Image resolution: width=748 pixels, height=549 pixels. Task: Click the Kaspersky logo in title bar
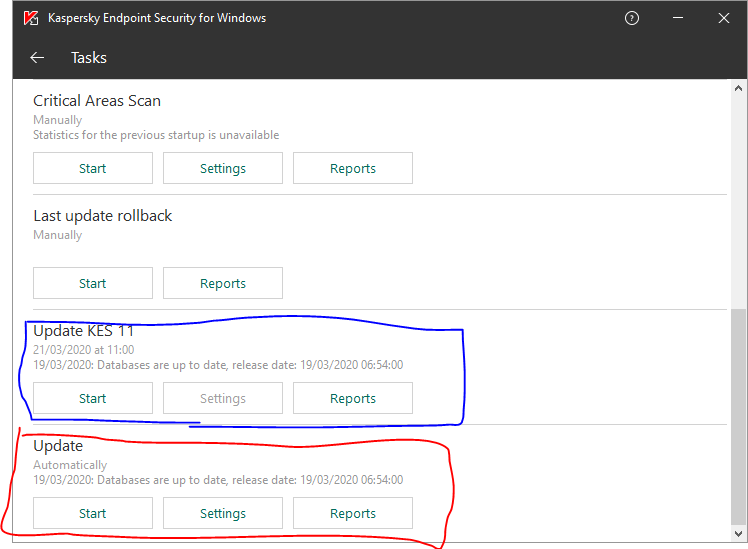point(31,18)
